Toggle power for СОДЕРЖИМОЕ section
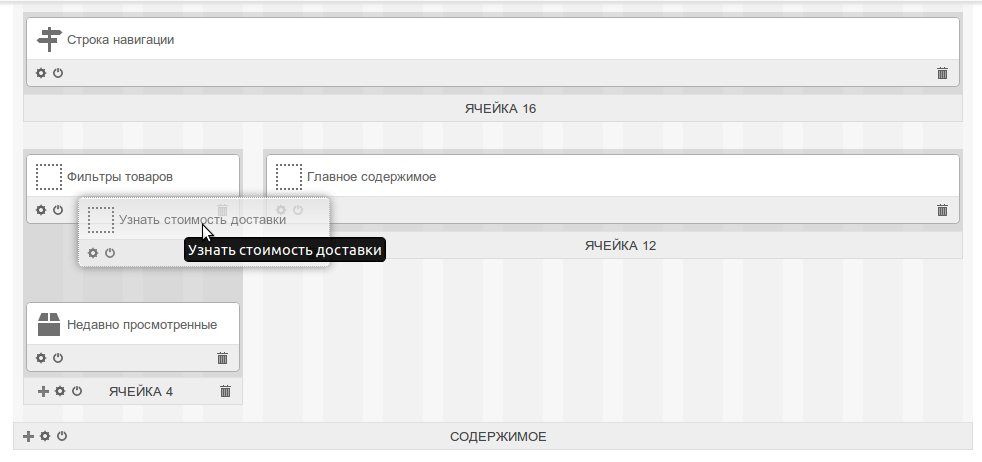This screenshot has width=982, height=462. (x=62, y=436)
